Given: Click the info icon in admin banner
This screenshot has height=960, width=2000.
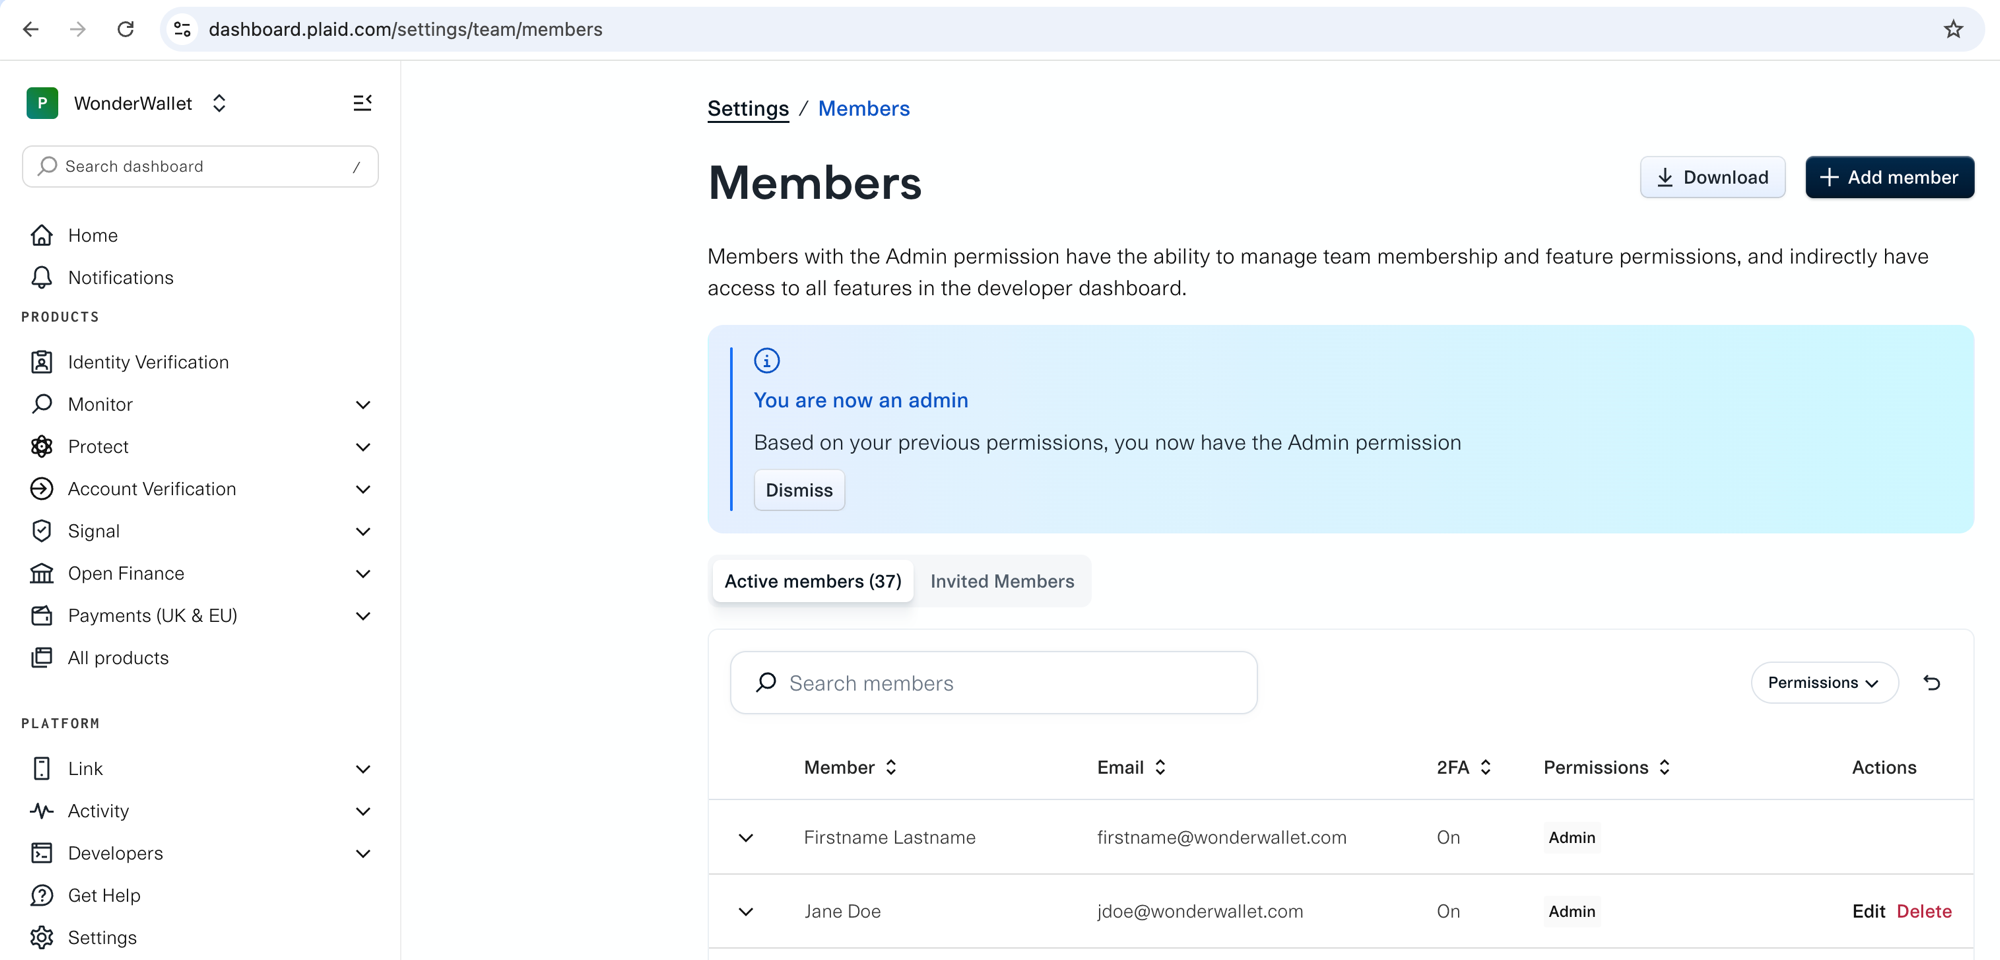Looking at the screenshot, I should click(x=767, y=360).
